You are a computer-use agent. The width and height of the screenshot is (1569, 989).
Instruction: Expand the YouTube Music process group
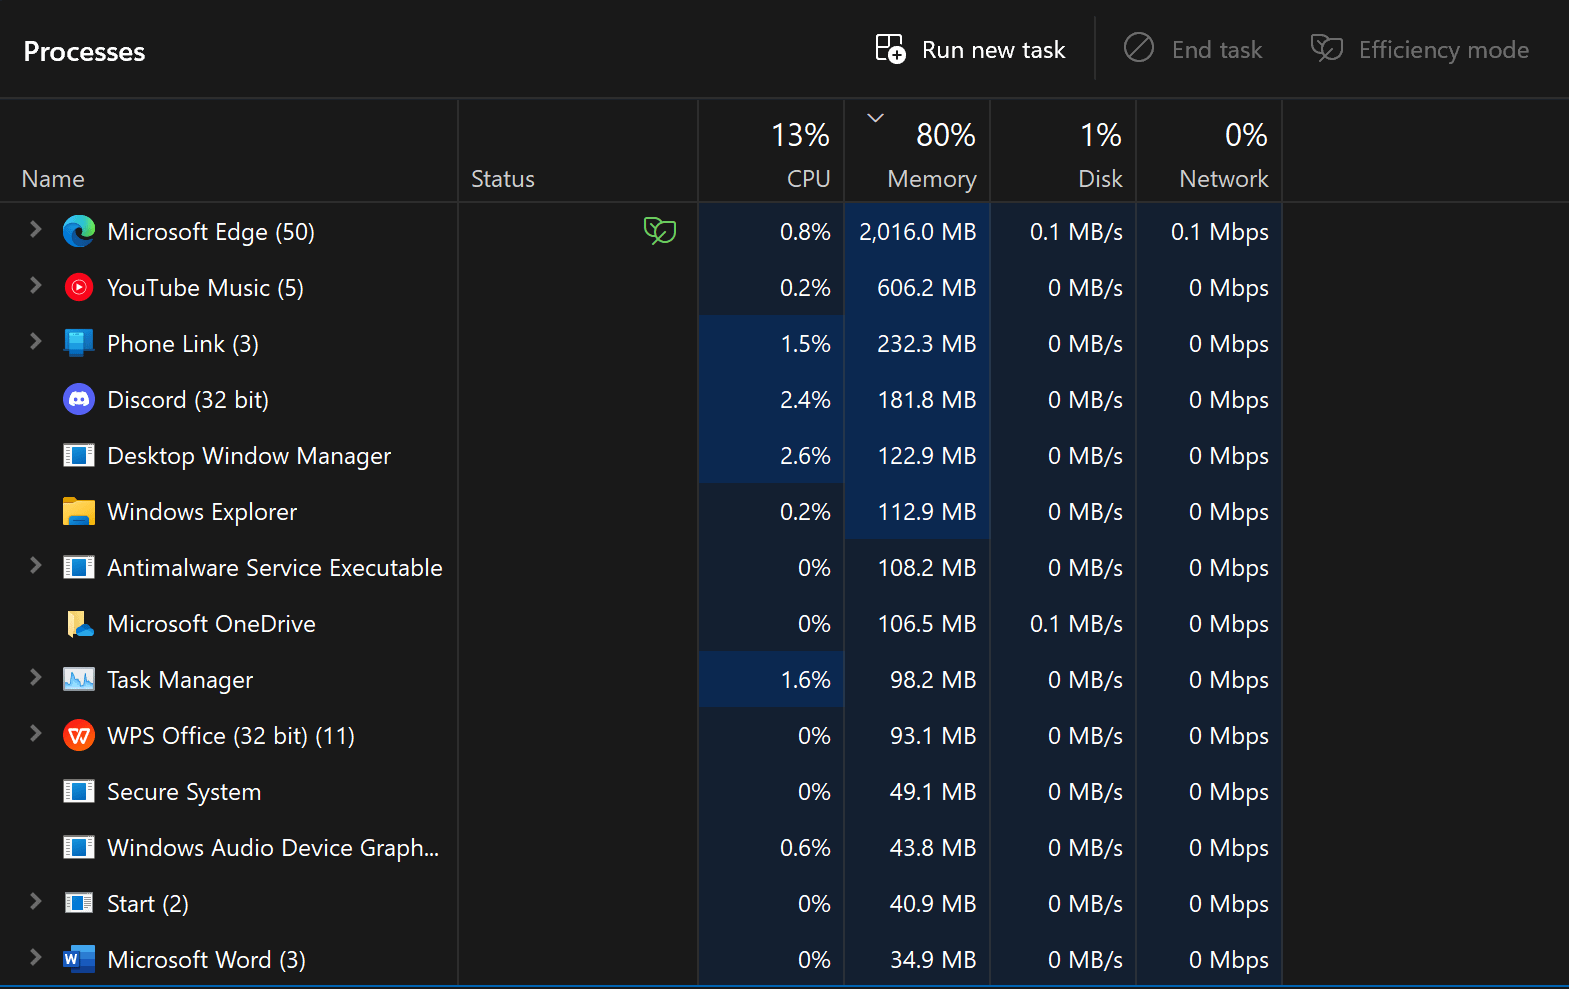pyautogui.click(x=36, y=286)
